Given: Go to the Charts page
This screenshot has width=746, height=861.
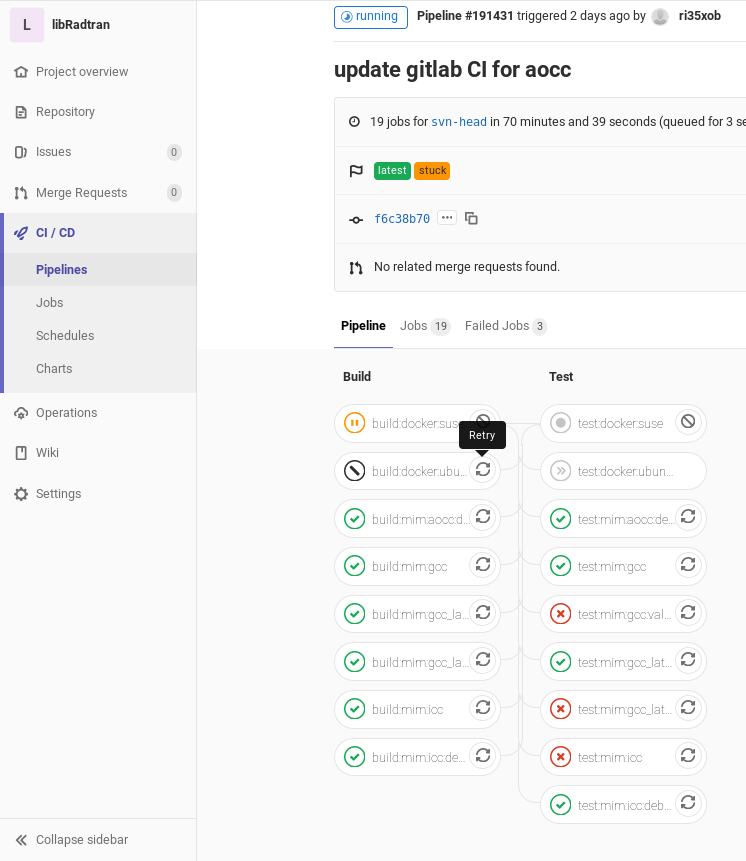Looking at the screenshot, I should 54,369.
